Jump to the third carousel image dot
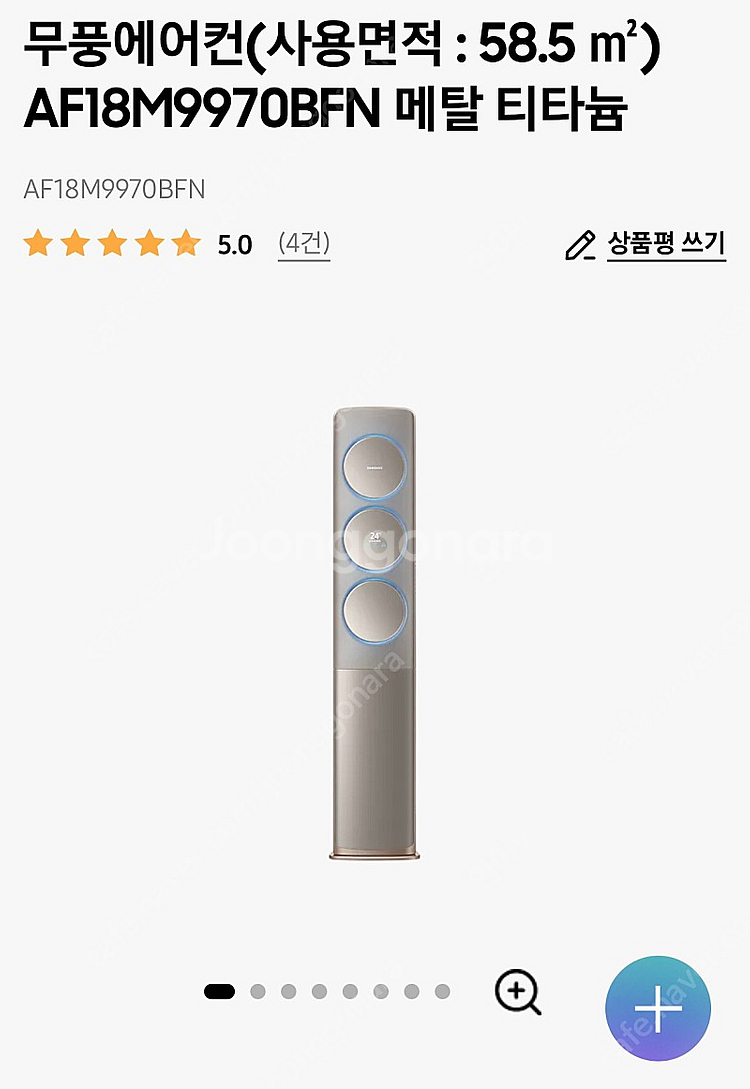This screenshot has height=1089, width=750. 289,992
